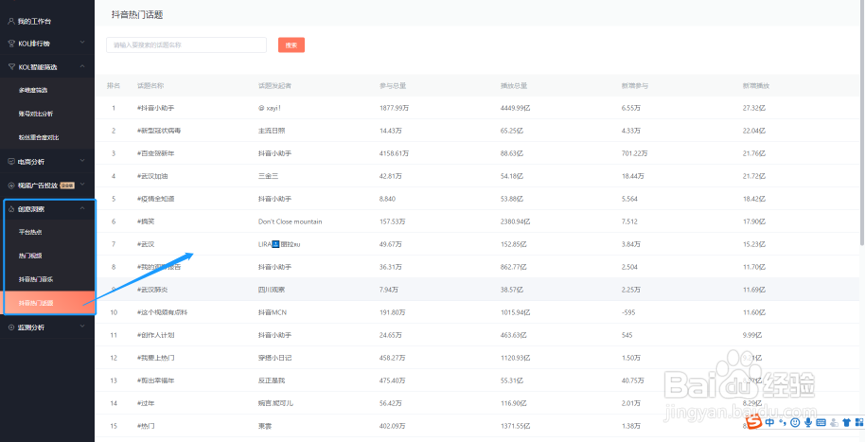This screenshot has width=865, height=442.
Task: Click the user account icon in IME bar
Action: pos(834,423)
